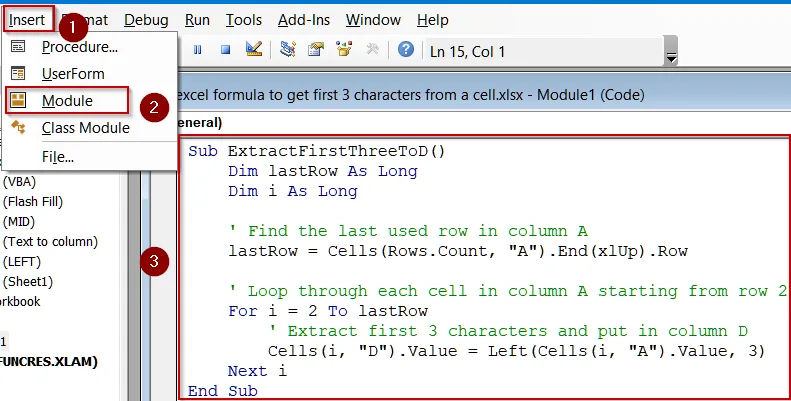
Task: Select the (Flash Fill) sheet in project tree
Action: coord(33,202)
